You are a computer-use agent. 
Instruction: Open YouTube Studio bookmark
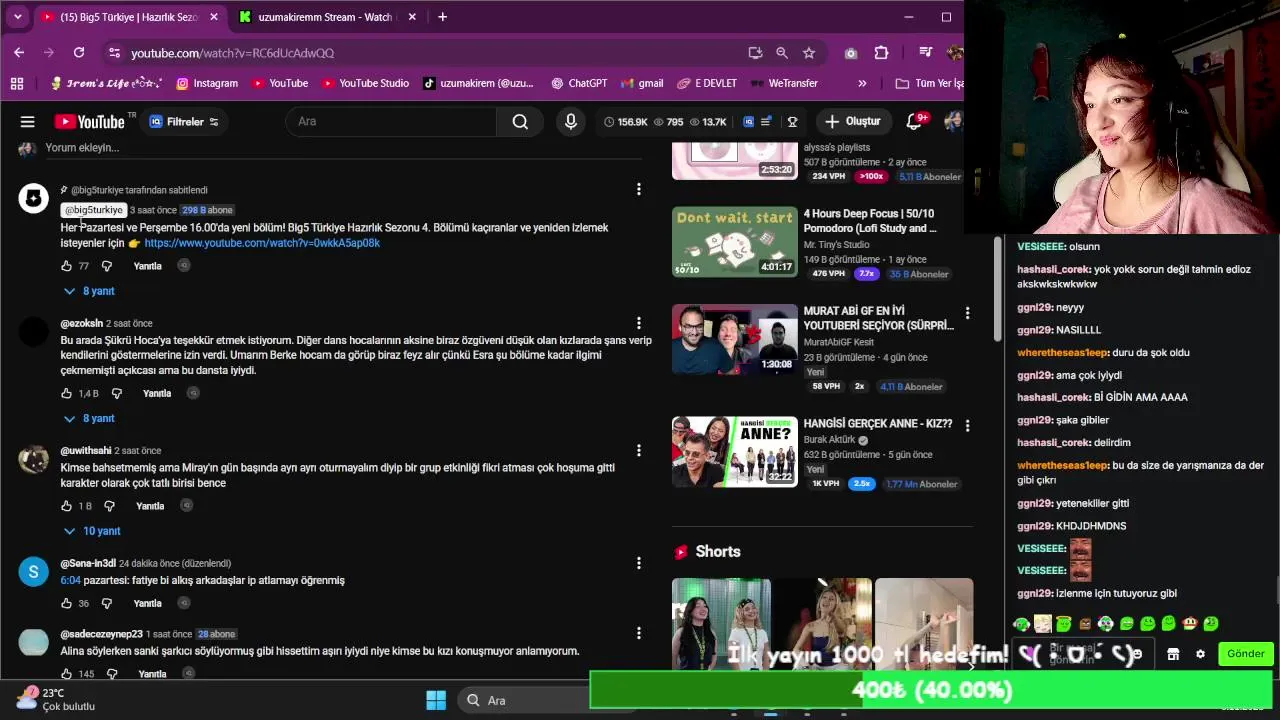(x=364, y=83)
